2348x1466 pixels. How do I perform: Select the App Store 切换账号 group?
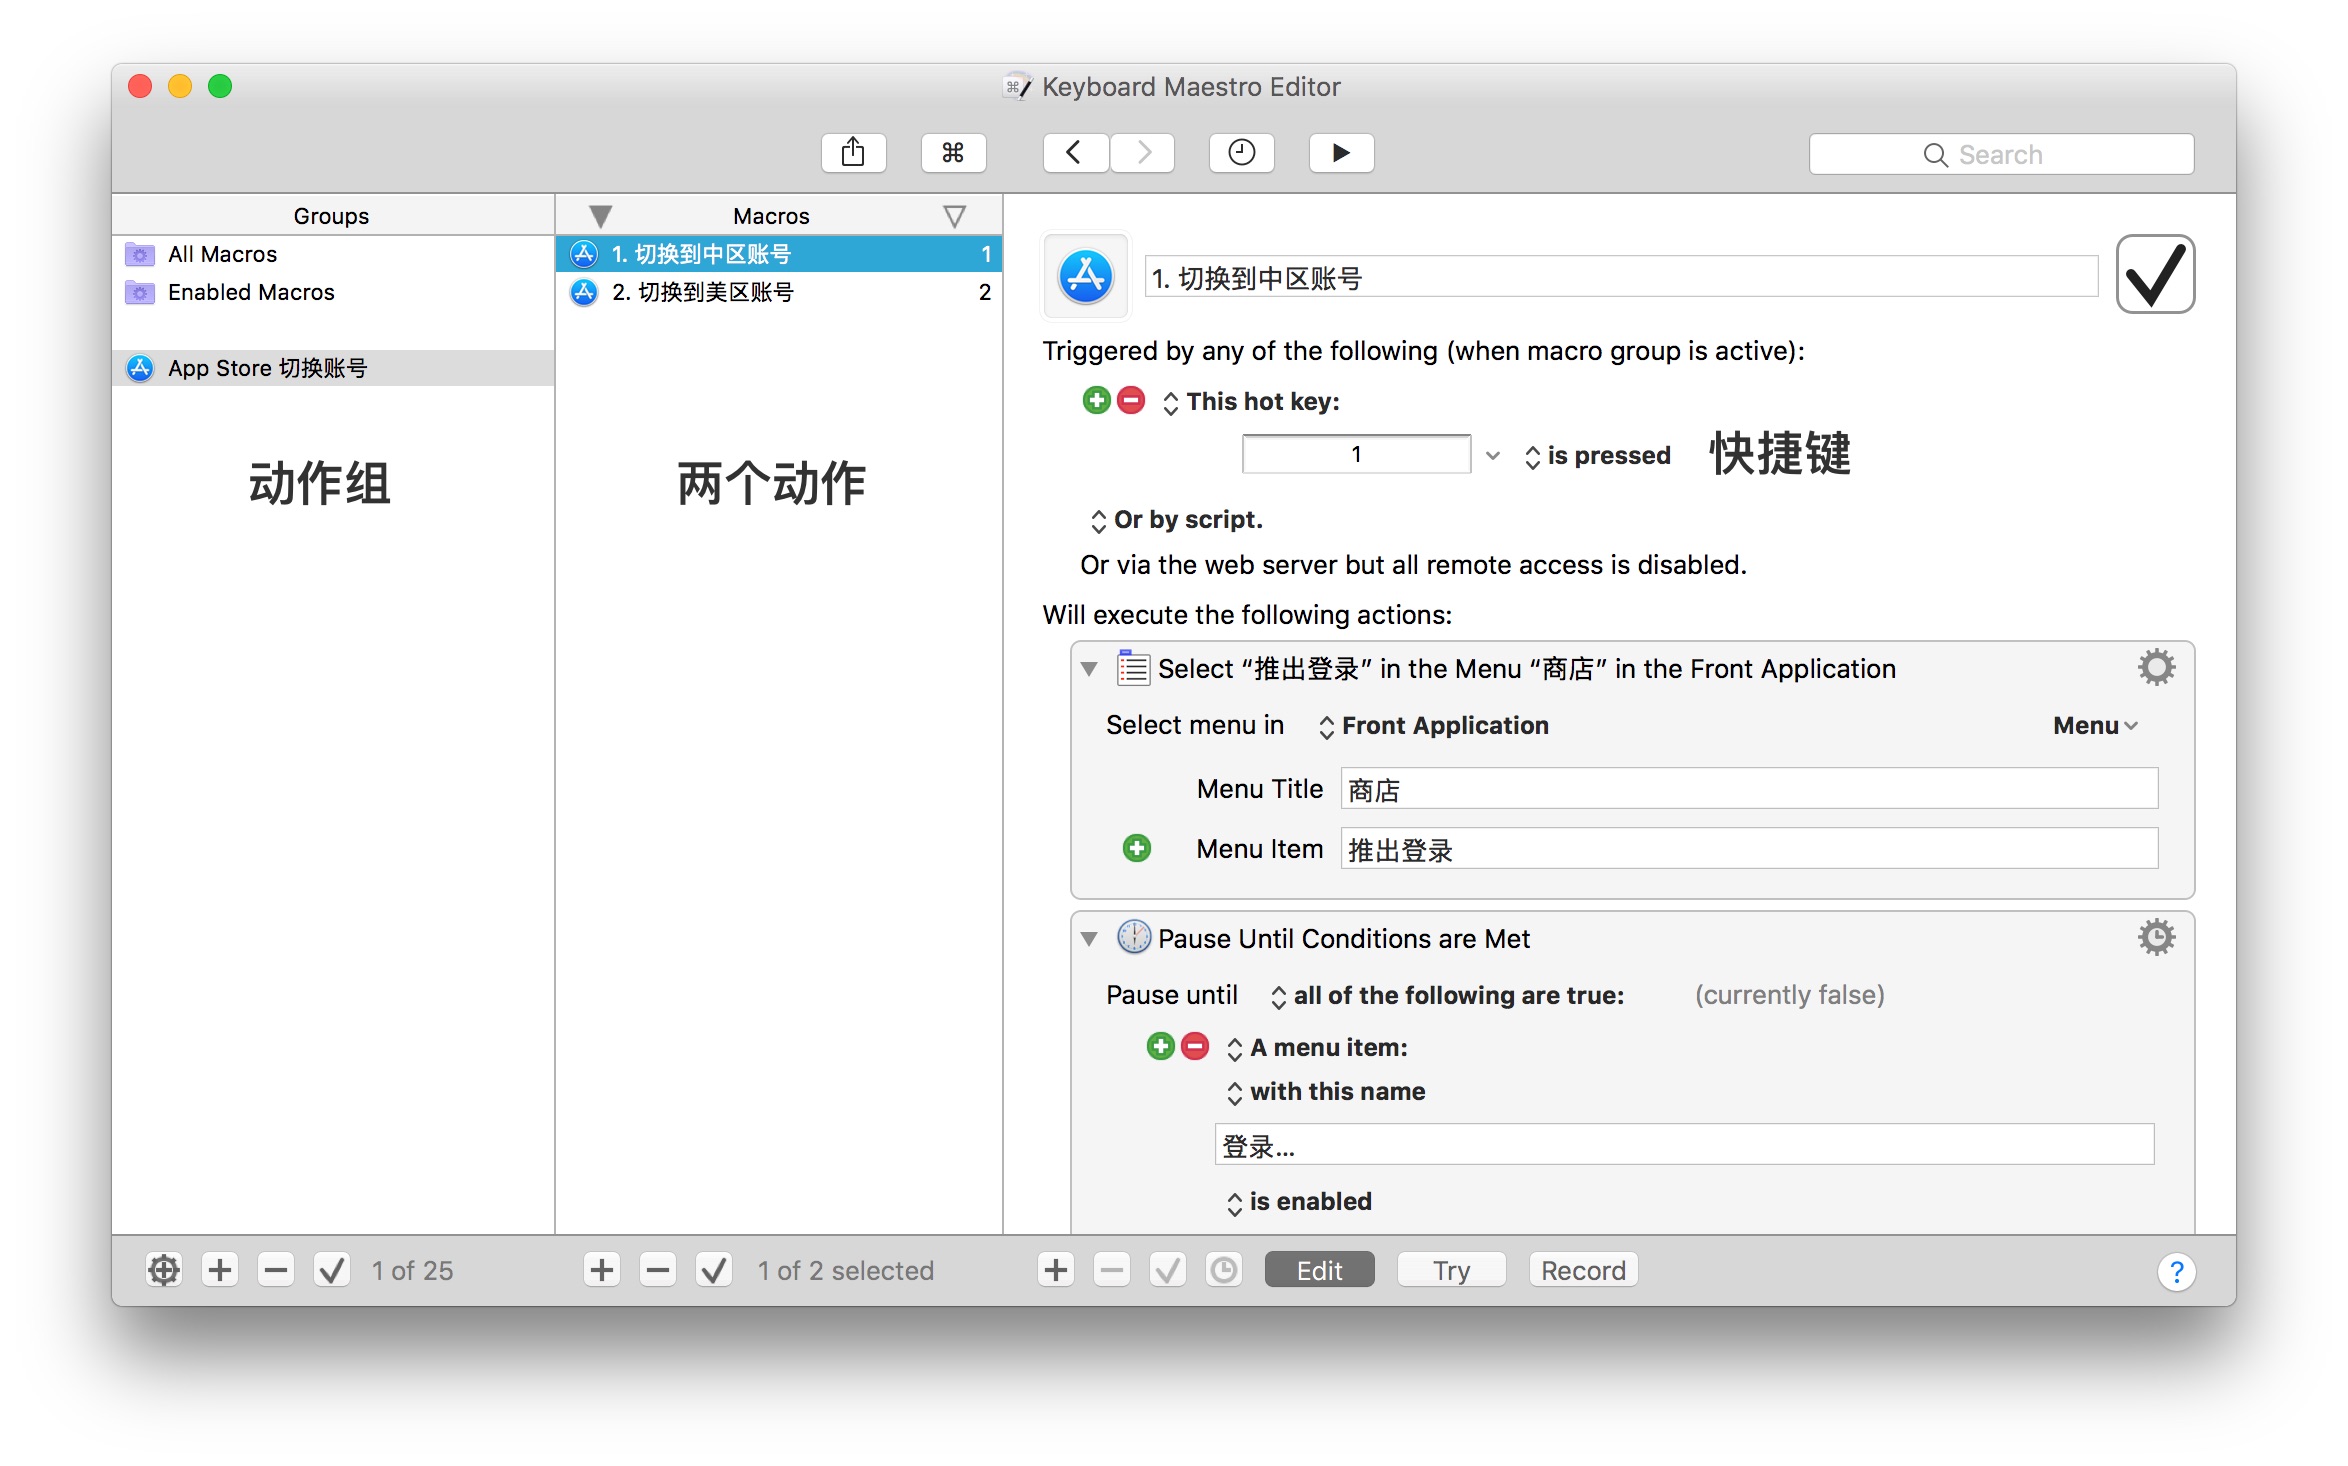click(x=267, y=368)
